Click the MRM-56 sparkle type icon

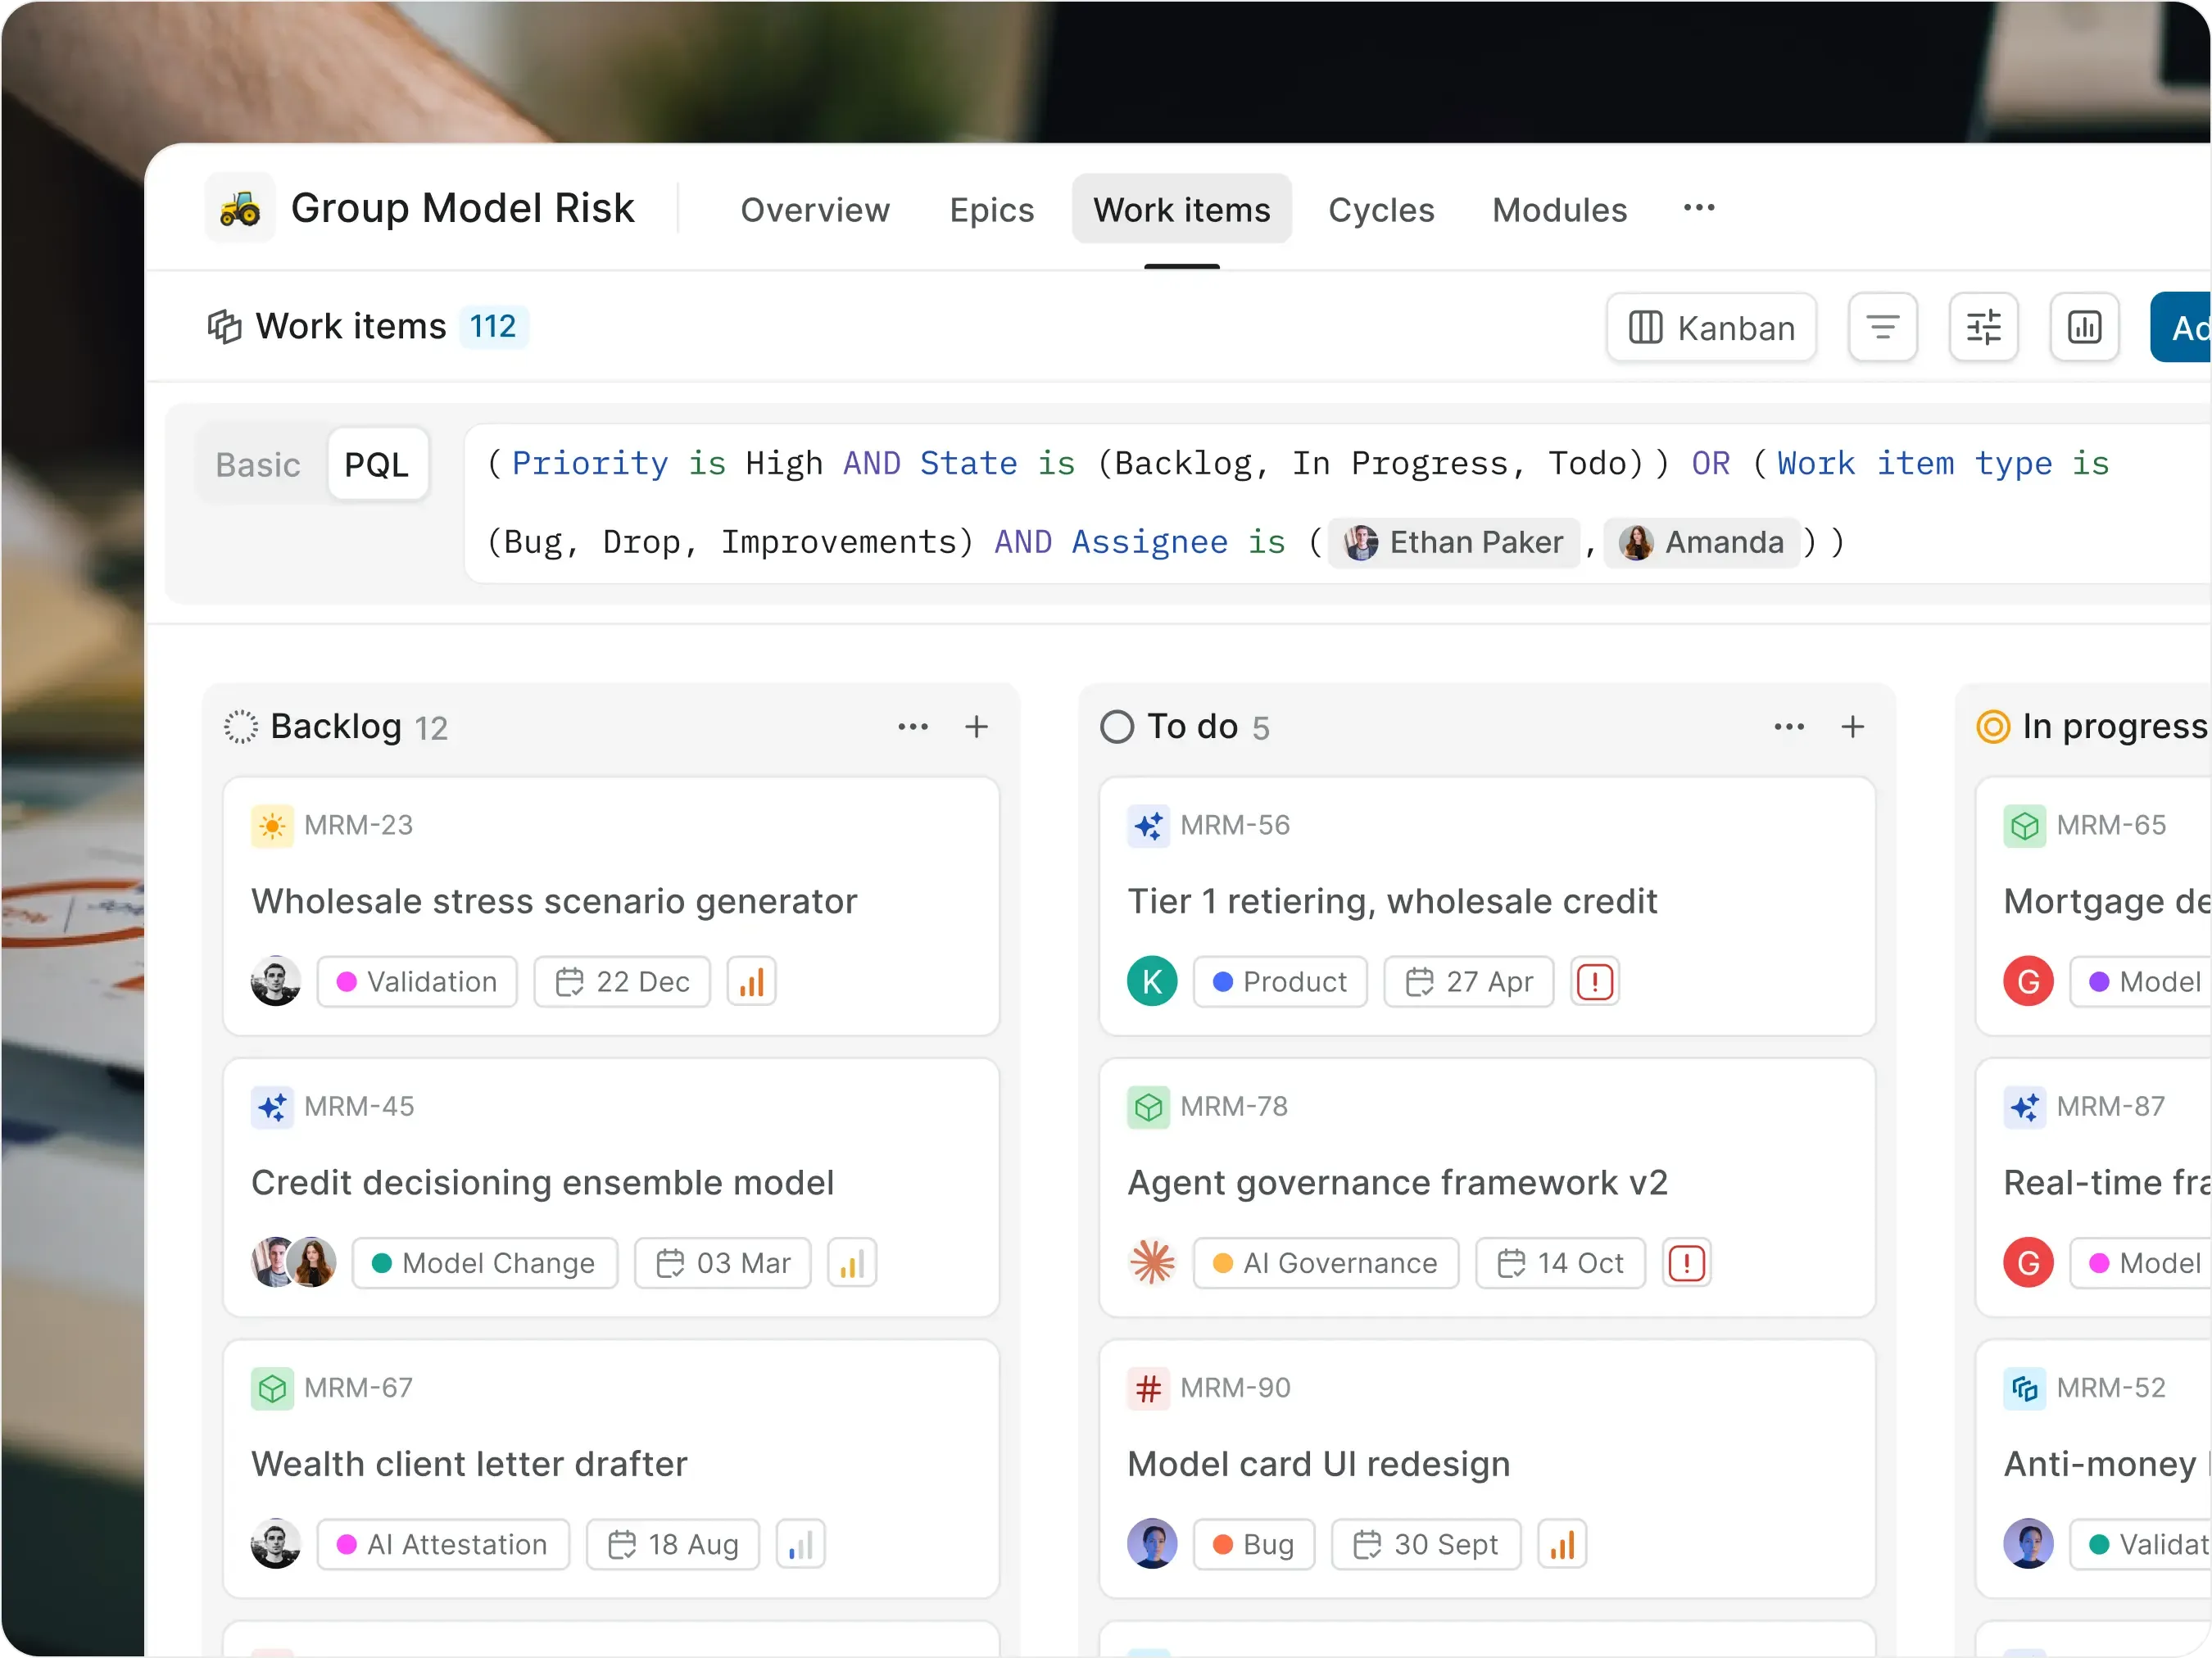point(1148,826)
